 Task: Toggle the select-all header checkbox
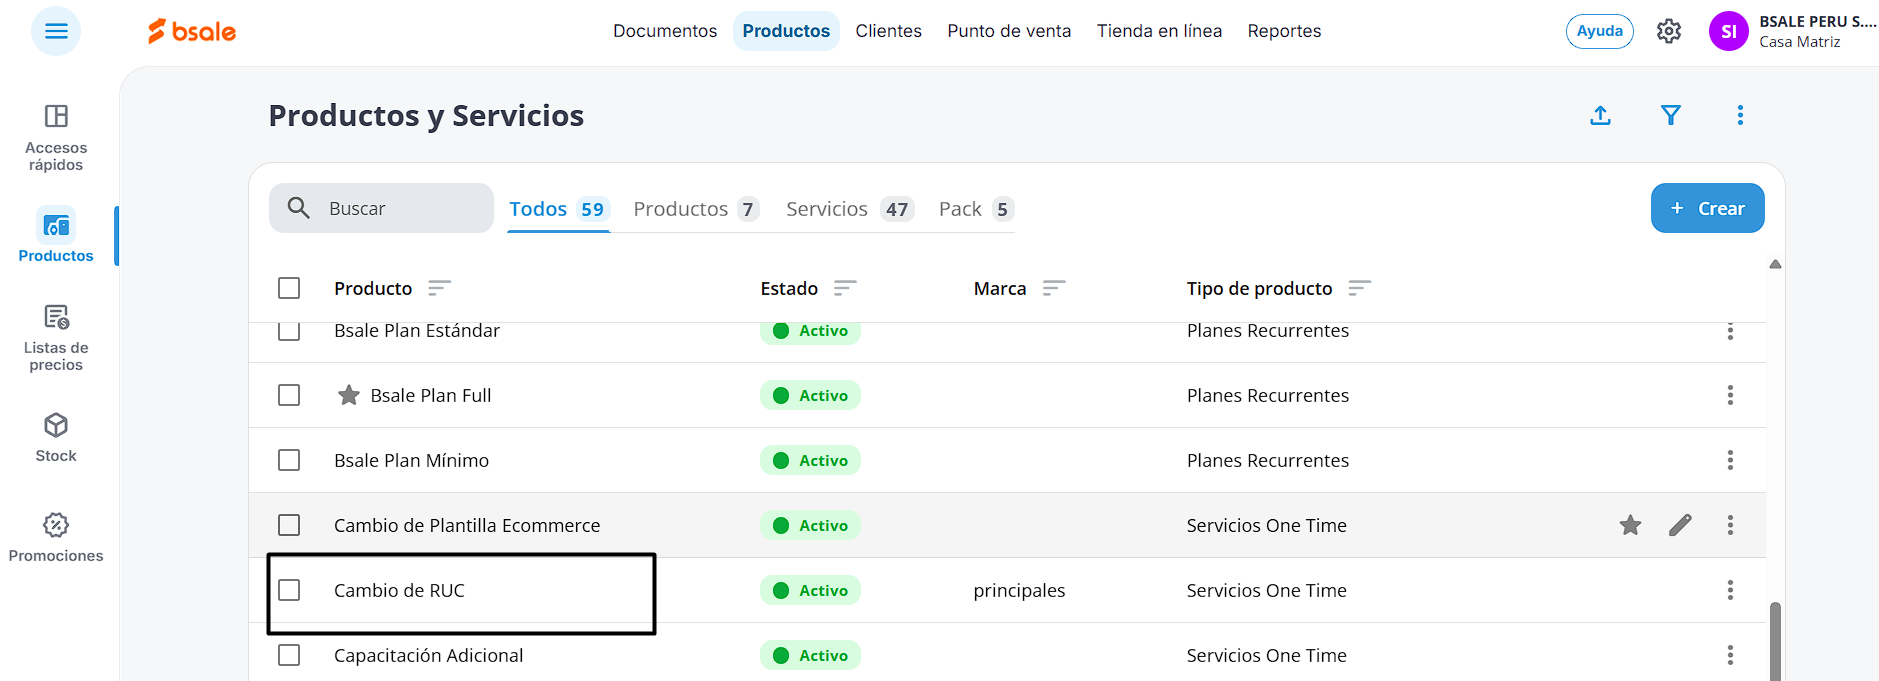(x=289, y=288)
